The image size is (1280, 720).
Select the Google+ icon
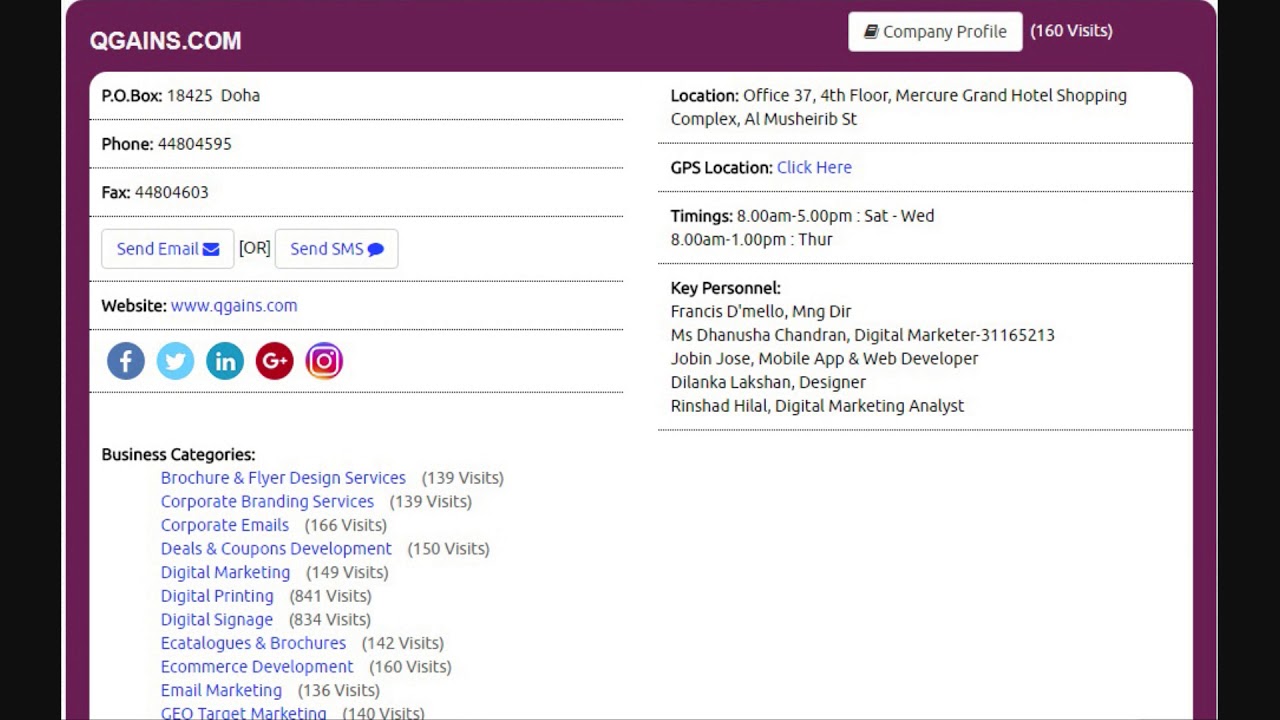[274, 360]
